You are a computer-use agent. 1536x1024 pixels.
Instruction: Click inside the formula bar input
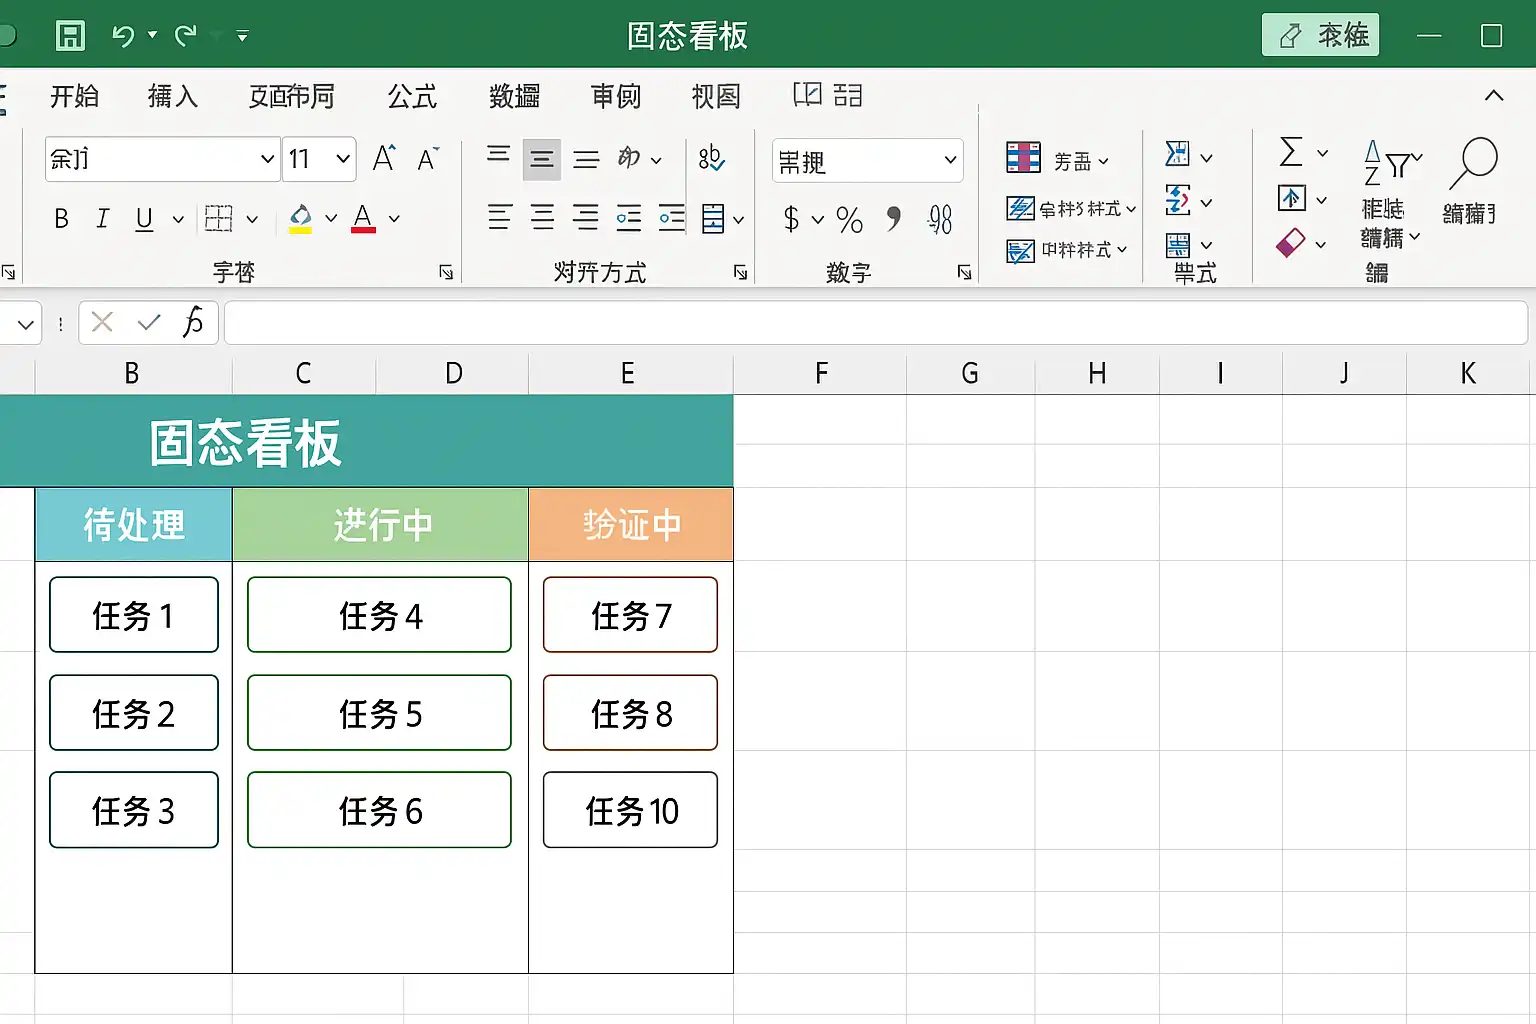(875, 323)
